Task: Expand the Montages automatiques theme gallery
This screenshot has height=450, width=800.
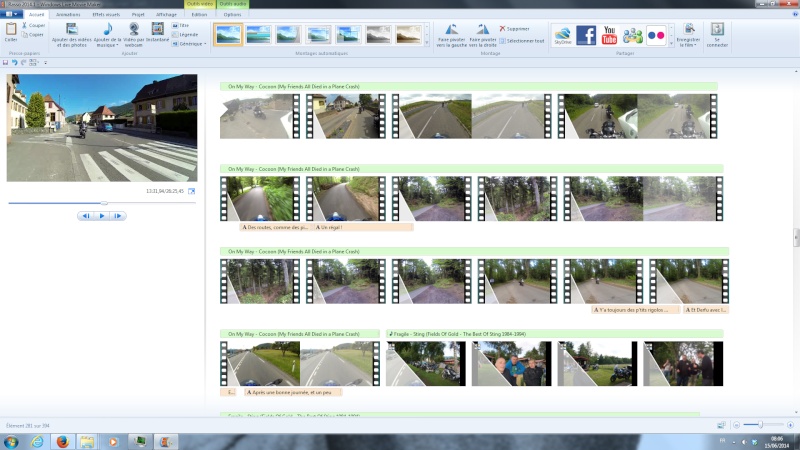Action: (427, 44)
